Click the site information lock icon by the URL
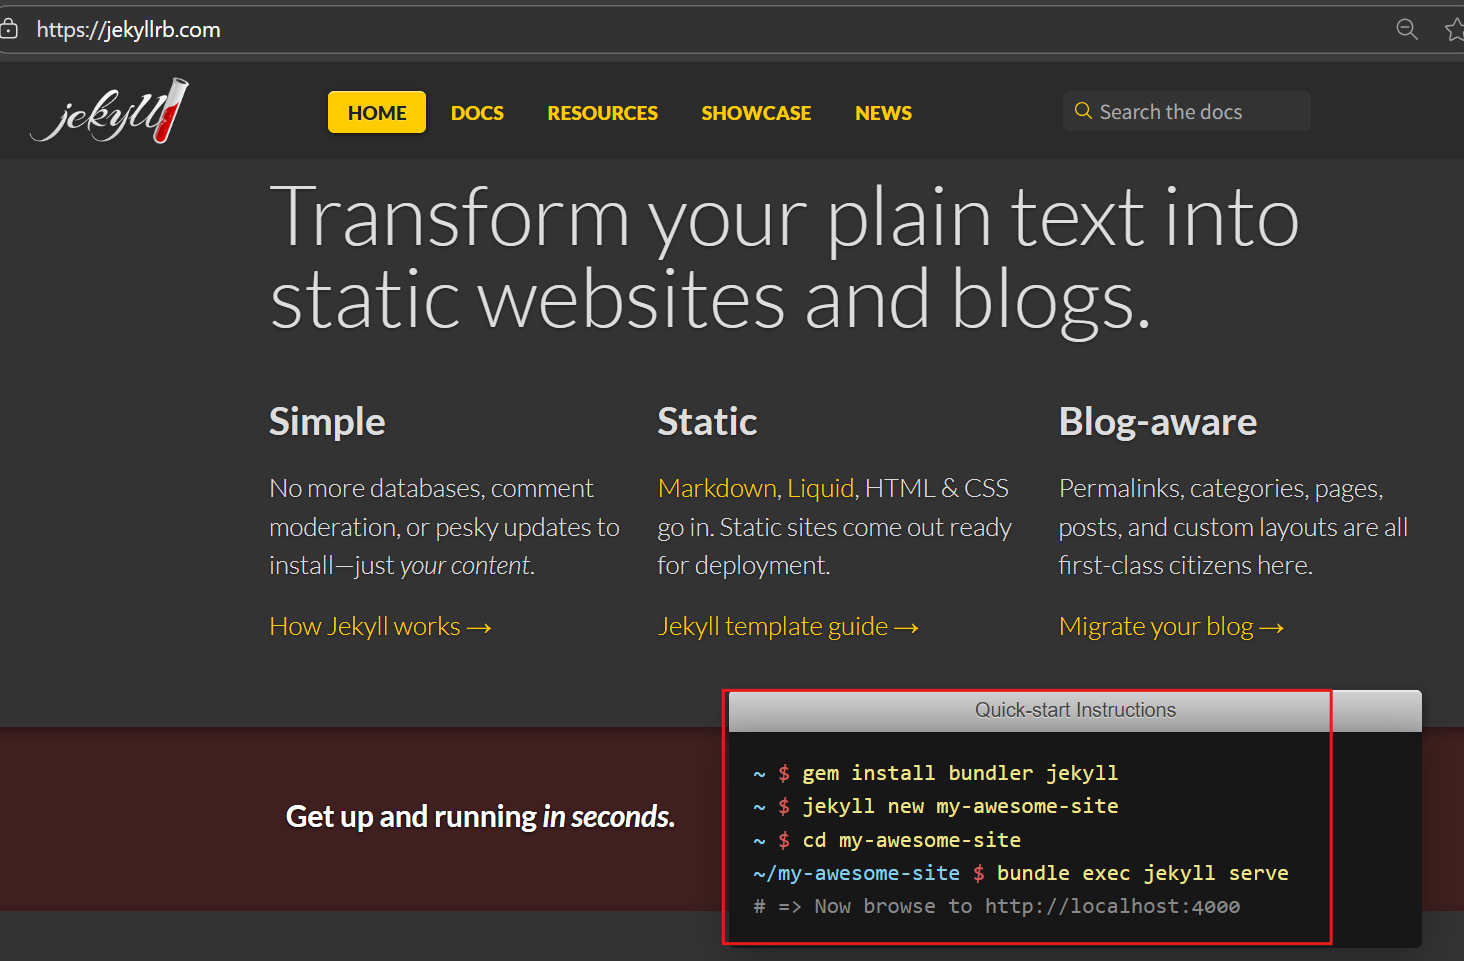Image resolution: width=1464 pixels, height=961 pixels. click(x=9, y=29)
